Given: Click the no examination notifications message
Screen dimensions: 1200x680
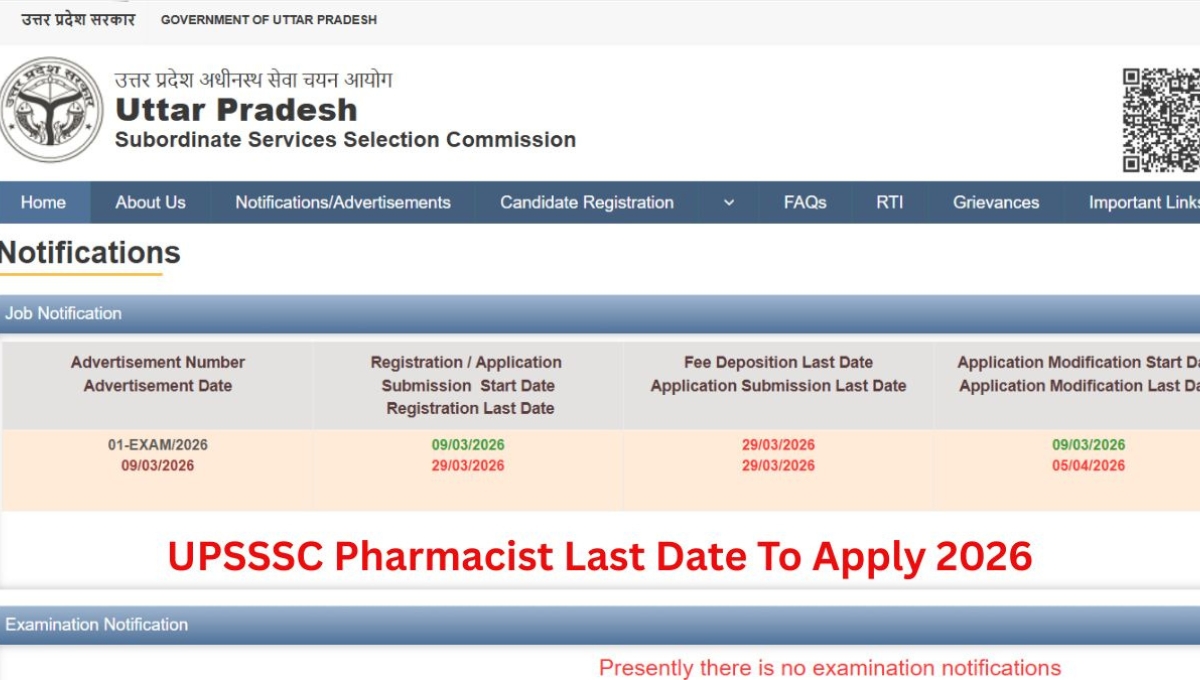Looking at the screenshot, I should (x=828, y=667).
